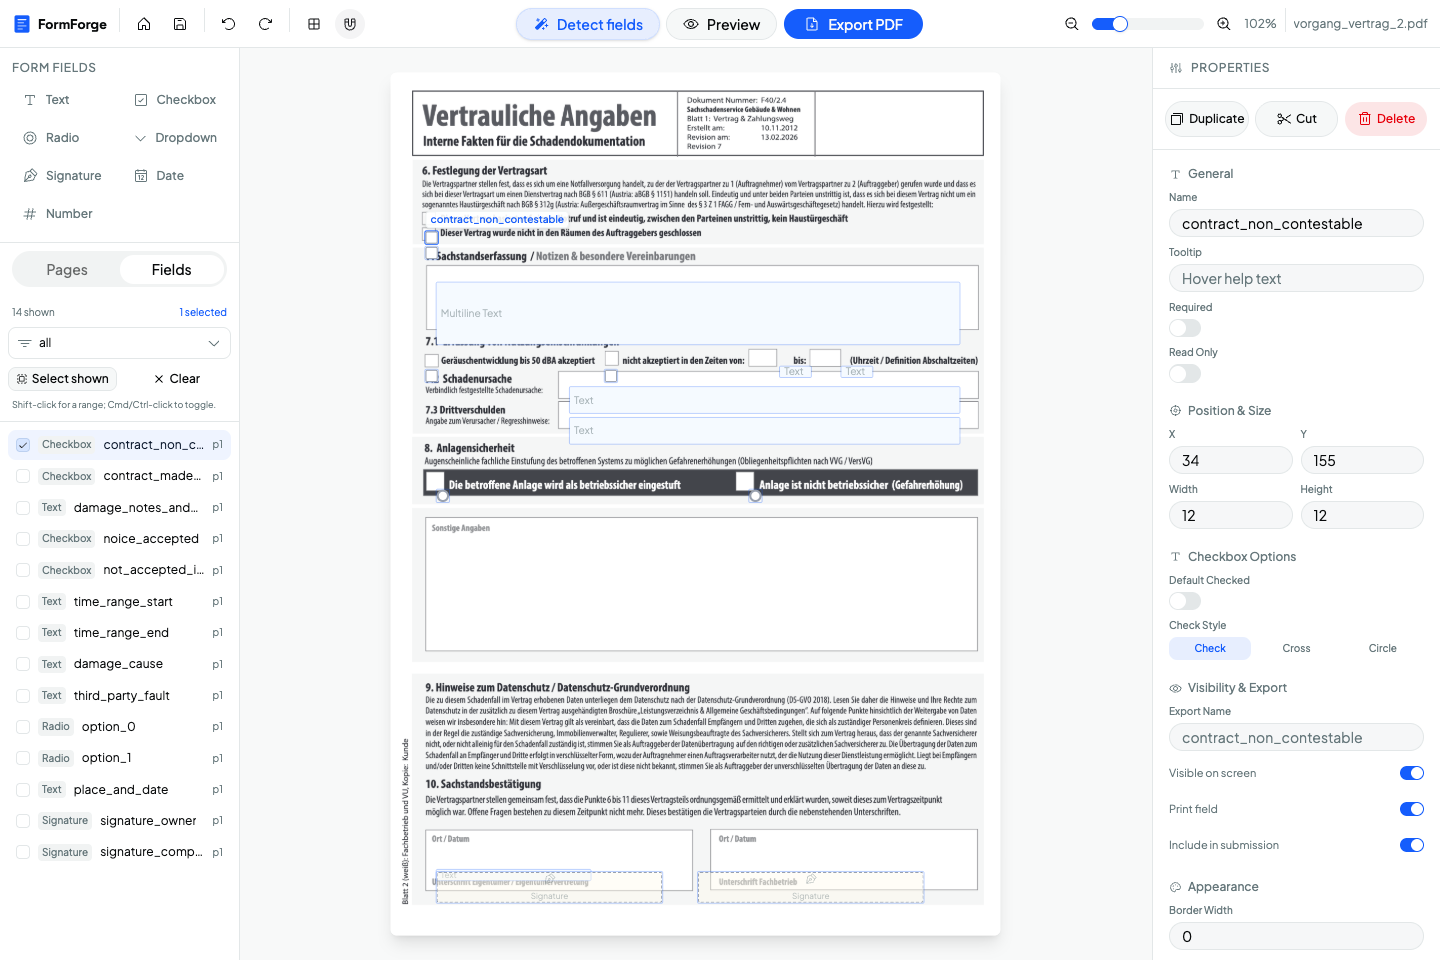
Task: Click the Position & Size section icon
Action: point(1176,411)
